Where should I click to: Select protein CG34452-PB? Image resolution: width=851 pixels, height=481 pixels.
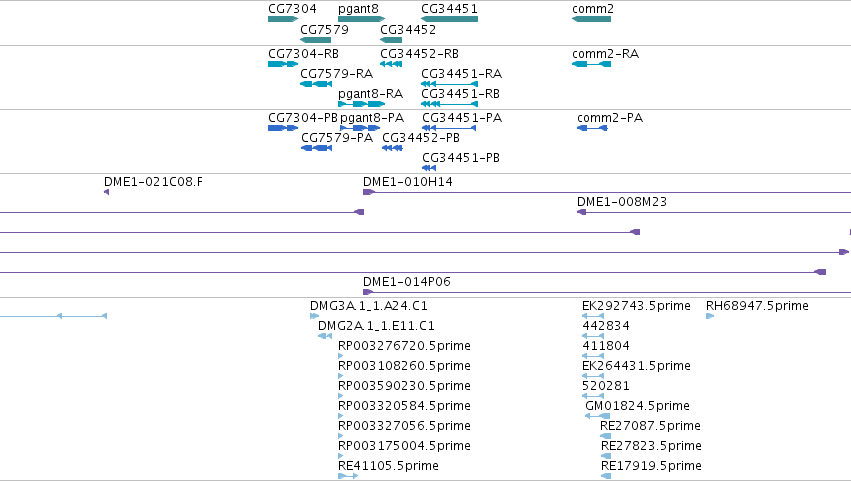coord(392,148)
